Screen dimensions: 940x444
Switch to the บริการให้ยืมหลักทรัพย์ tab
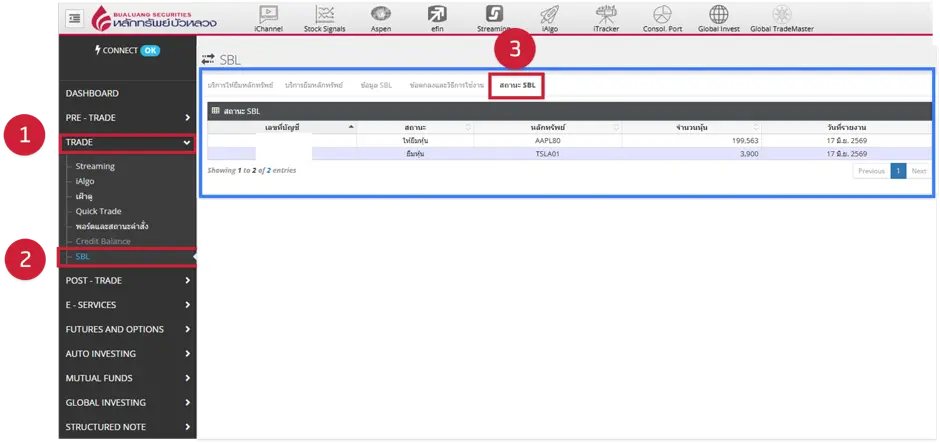click(x=240, y=85)
